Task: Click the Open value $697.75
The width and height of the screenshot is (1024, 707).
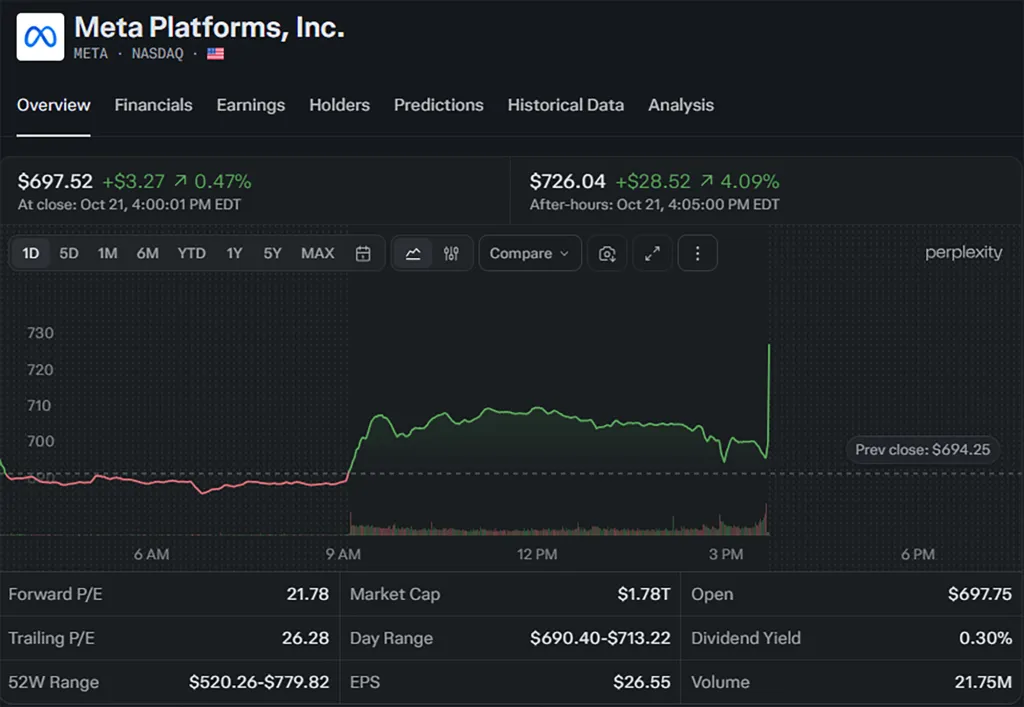Action: pos(980,594)
